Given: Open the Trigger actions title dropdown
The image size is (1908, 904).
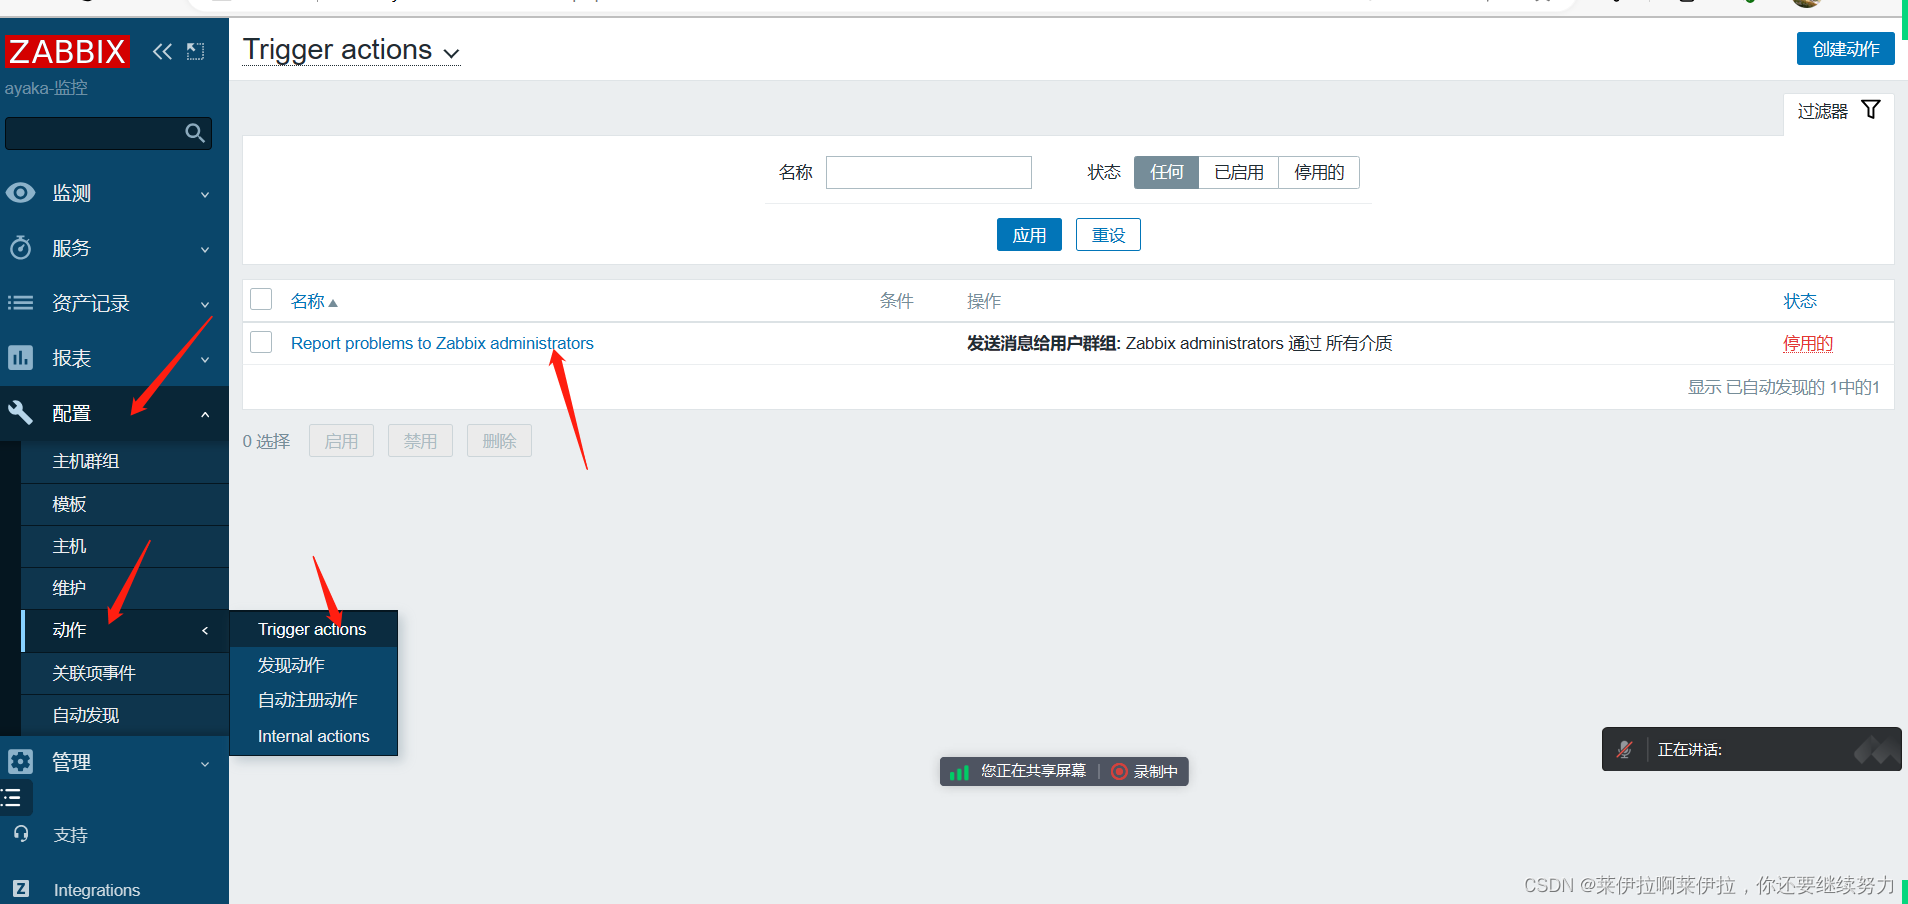Looking at the screenshot, I should pos(451,53).
